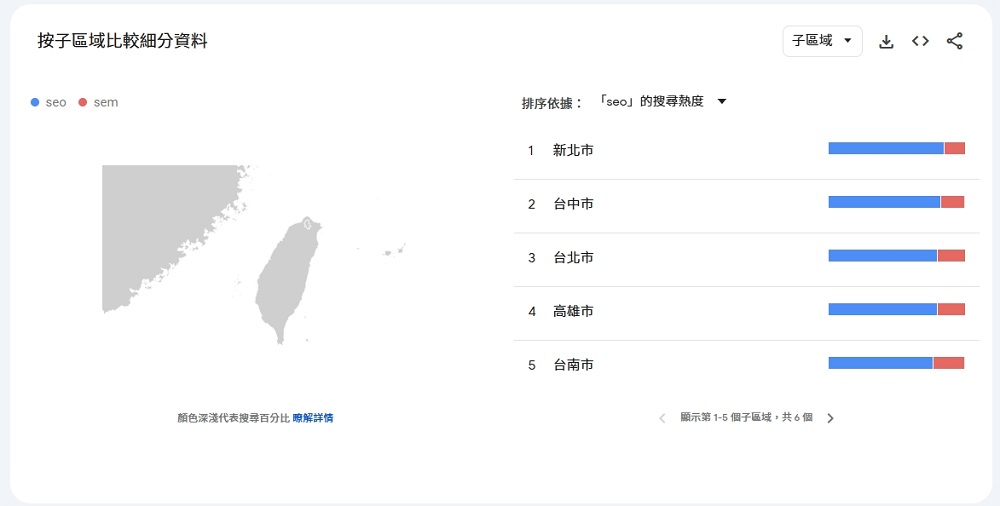This screenshot has width=1000, height=506.
Task: Click the sem legend label
Action: pos(106,102)
